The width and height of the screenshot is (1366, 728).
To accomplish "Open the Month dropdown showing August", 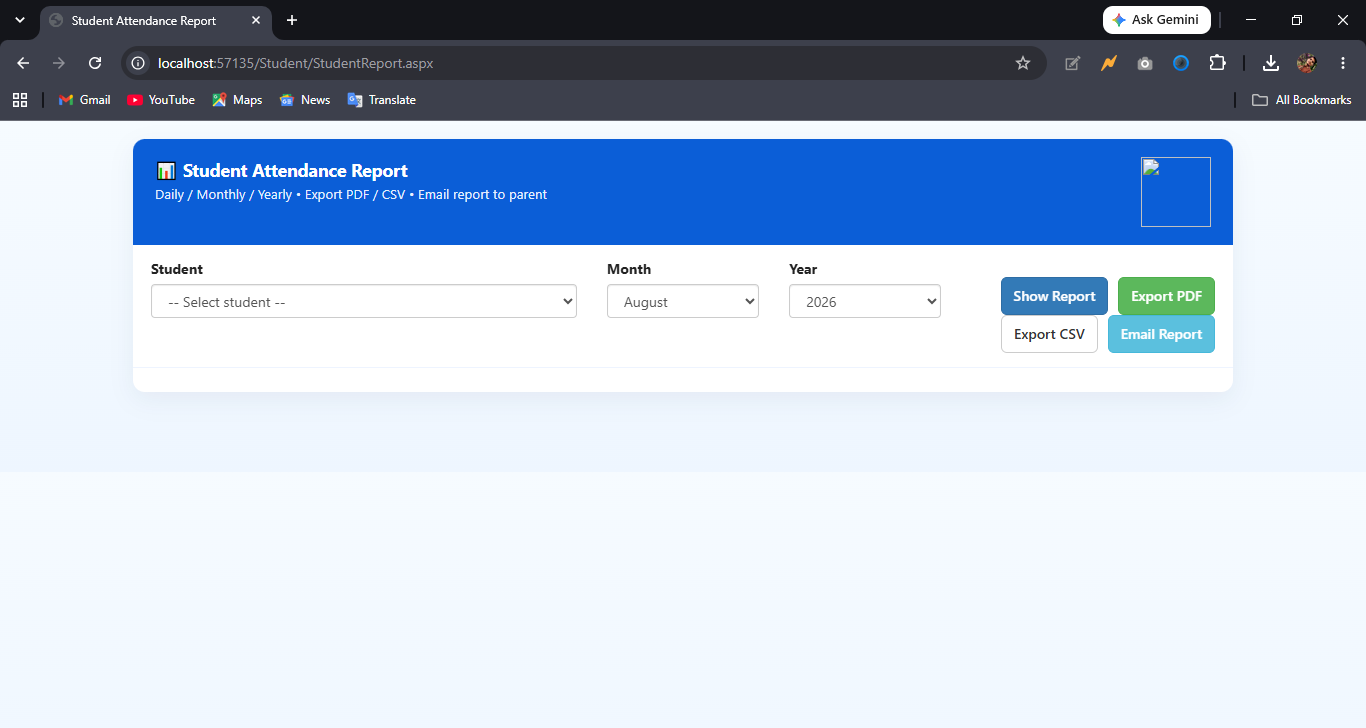I will click(x=683, y=302).
